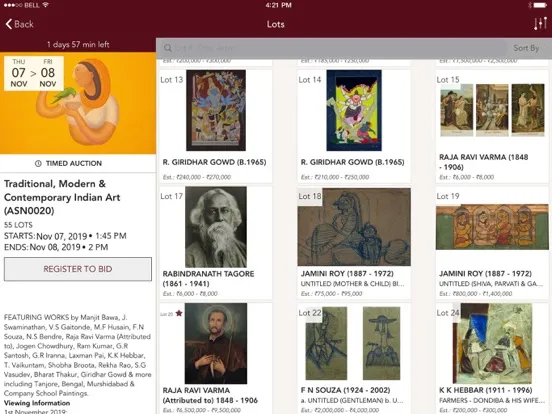Tap the 07 NOV > 08 NOV date badge

coord(34,73)
